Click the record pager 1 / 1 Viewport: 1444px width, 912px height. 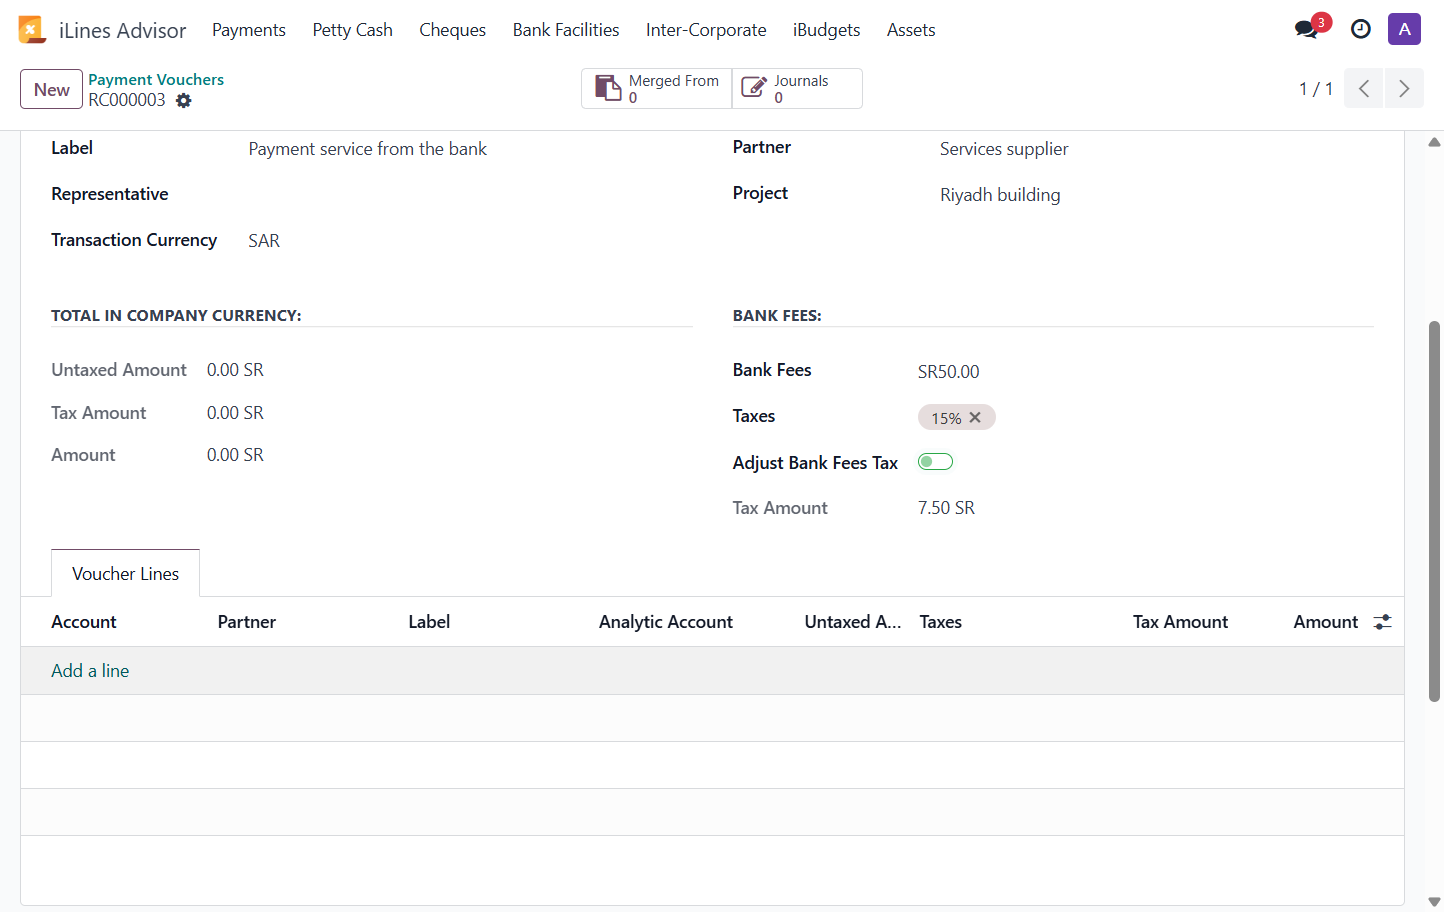pyautogui.click(x=1315, y=89)
